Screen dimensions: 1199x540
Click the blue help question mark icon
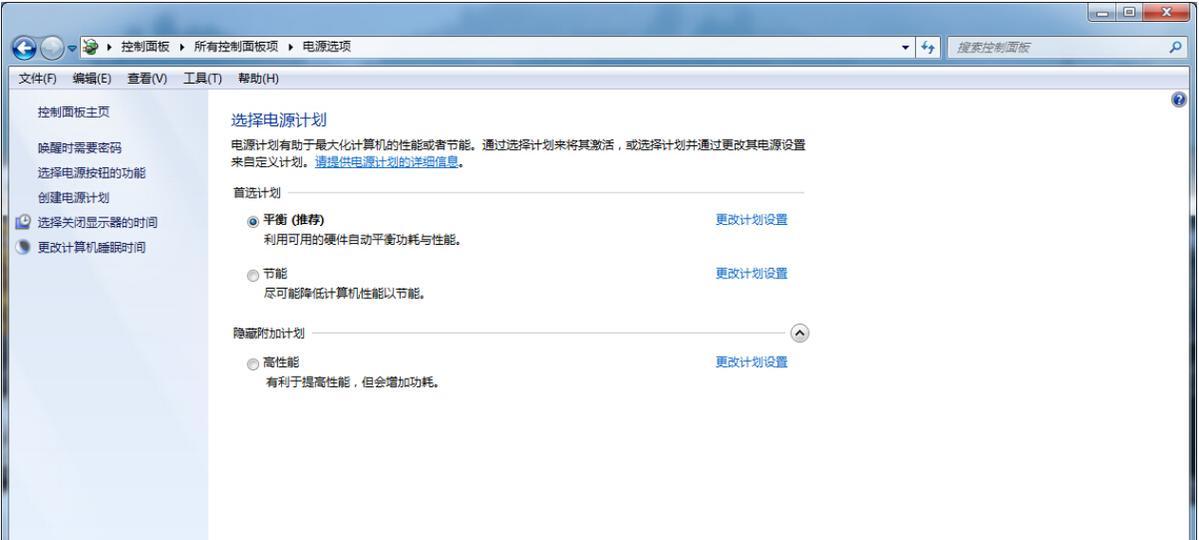[1179, 100]
